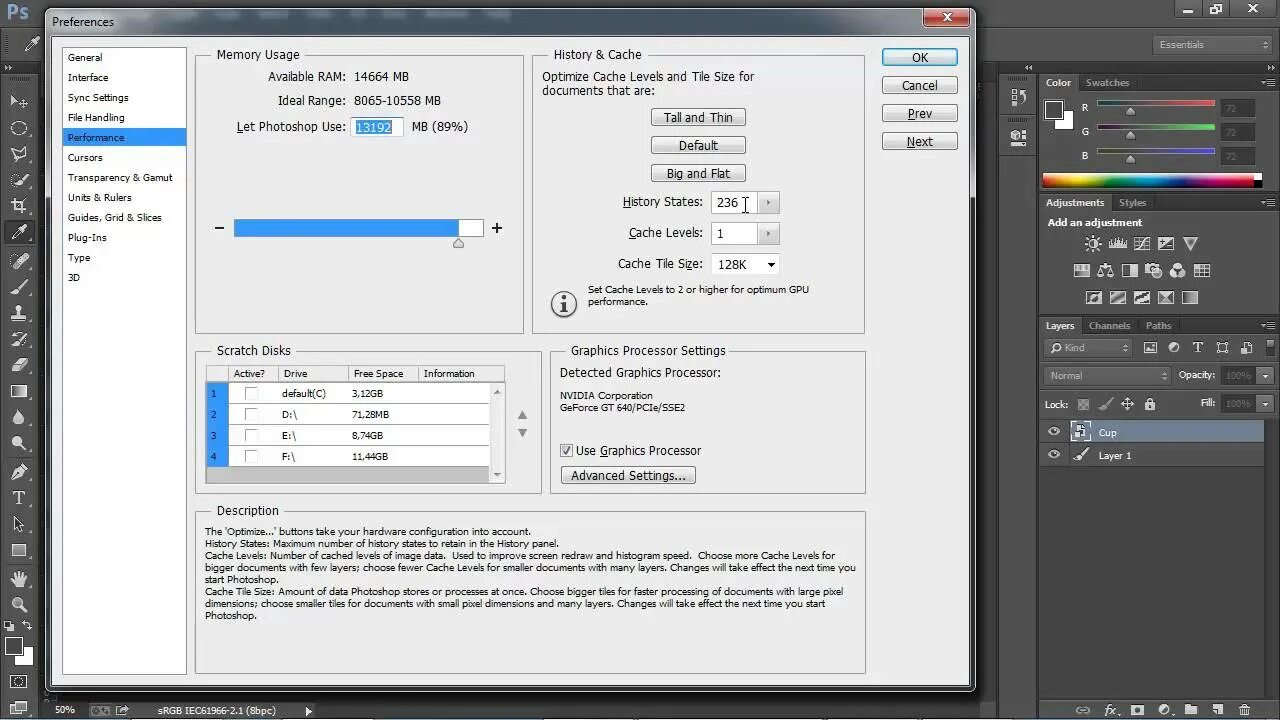This screenshot has width=1280, height=720.
Task: Select the Clone Stamp tool
Action: tap(19, 312)
